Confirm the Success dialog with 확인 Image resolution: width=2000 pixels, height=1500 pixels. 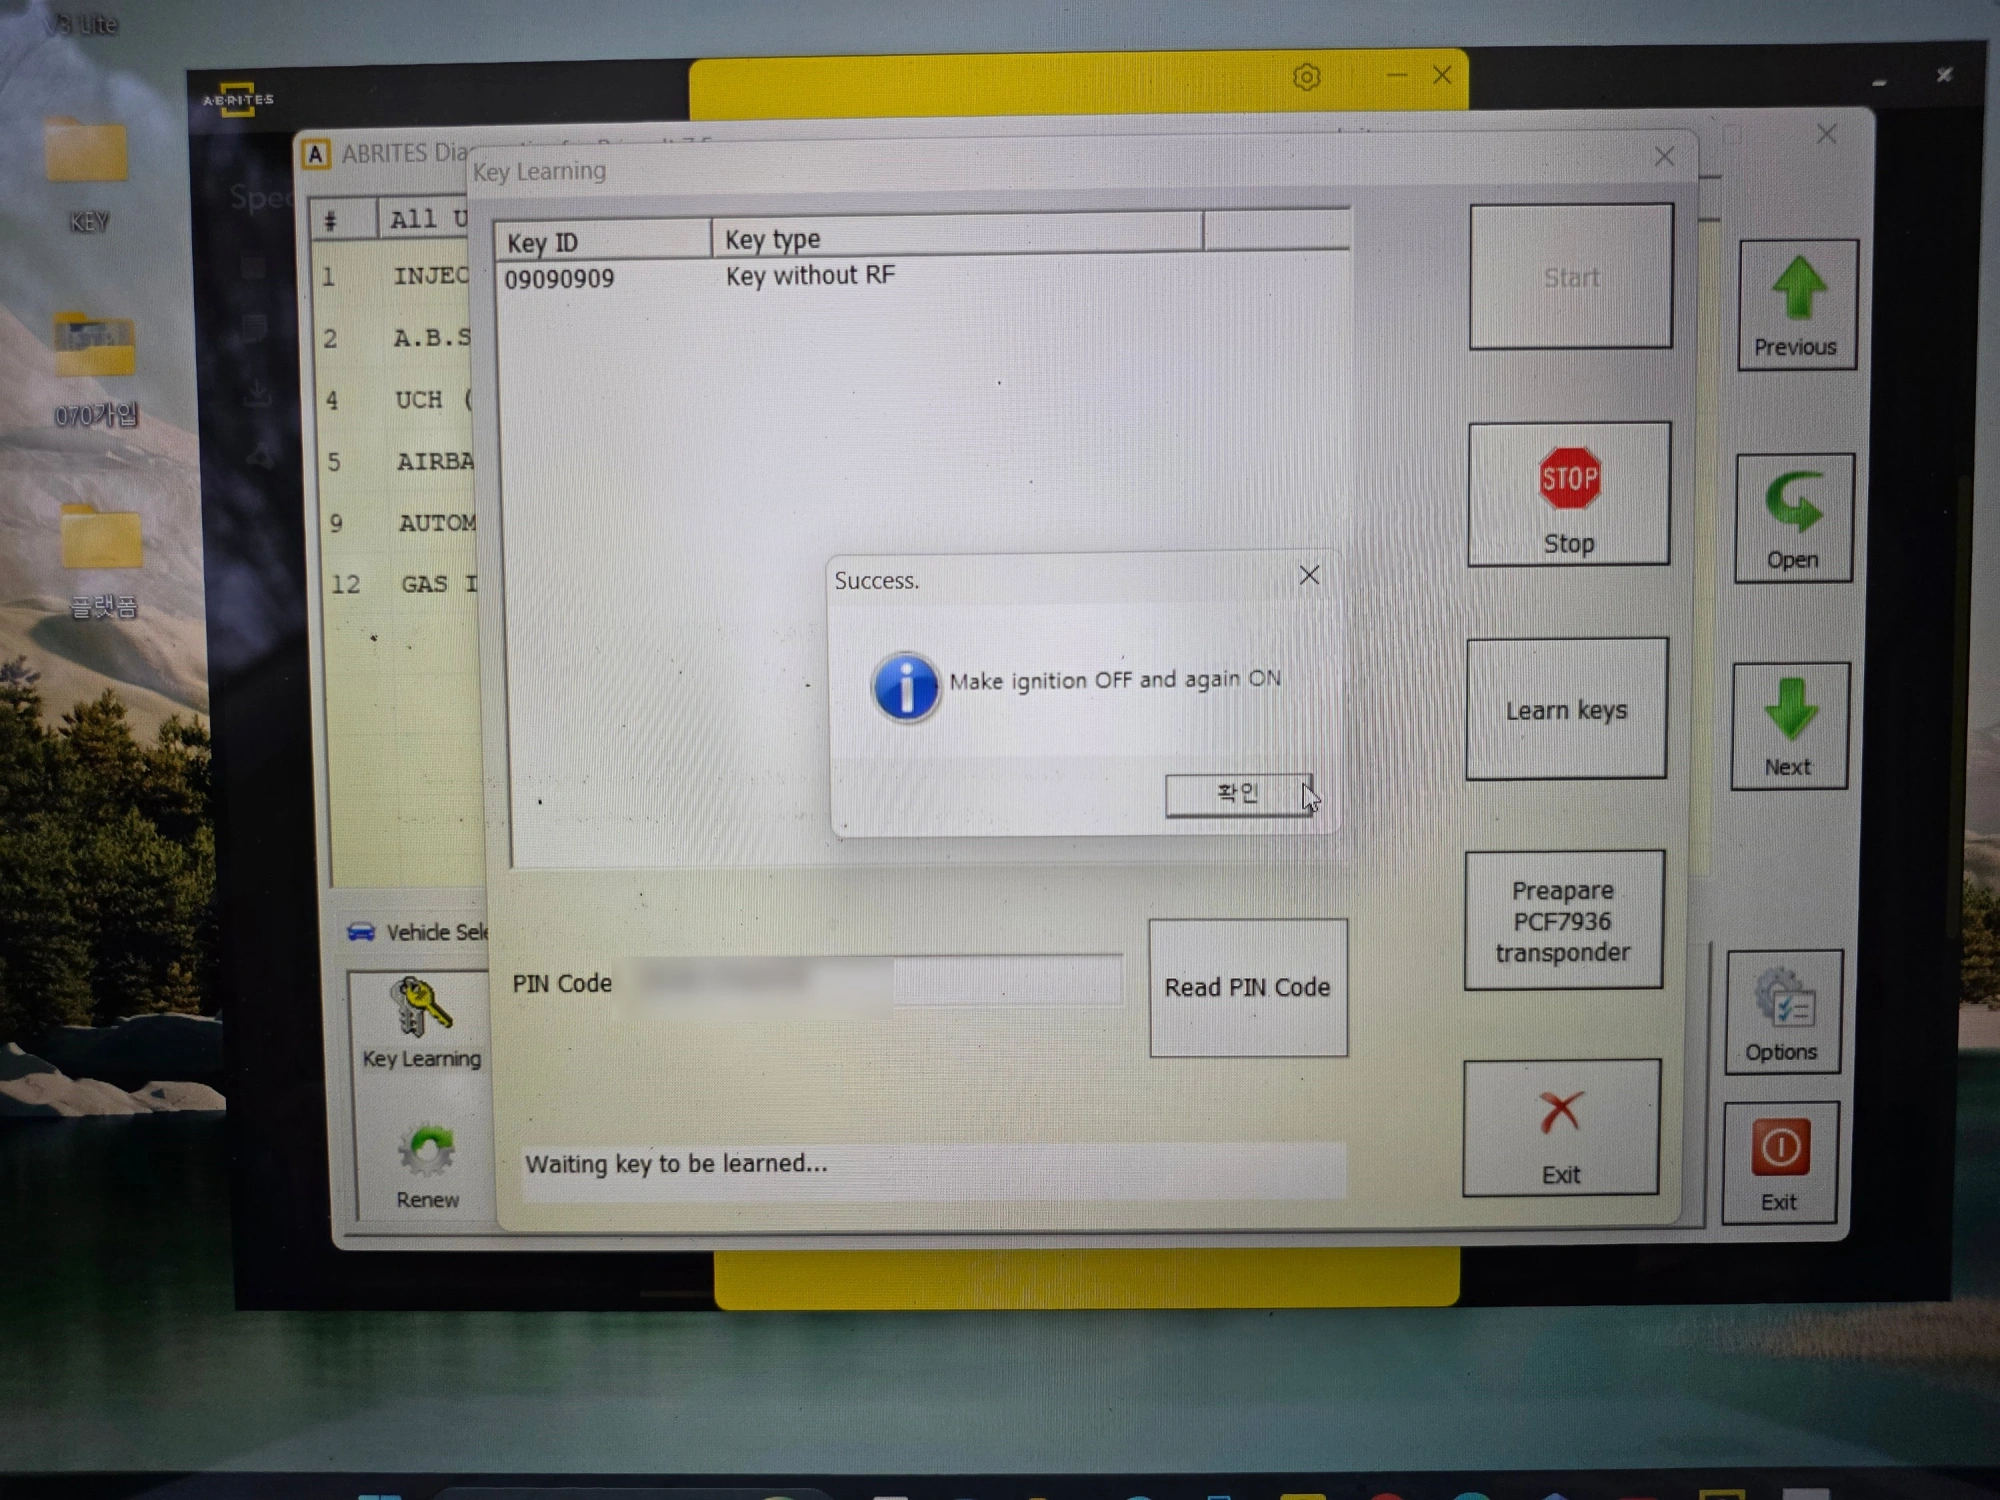click(1237, 795)
